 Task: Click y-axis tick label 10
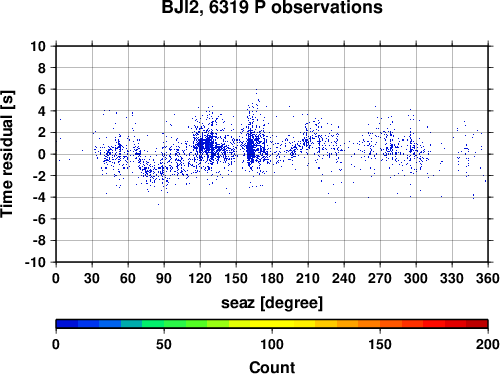coord(38,46)
